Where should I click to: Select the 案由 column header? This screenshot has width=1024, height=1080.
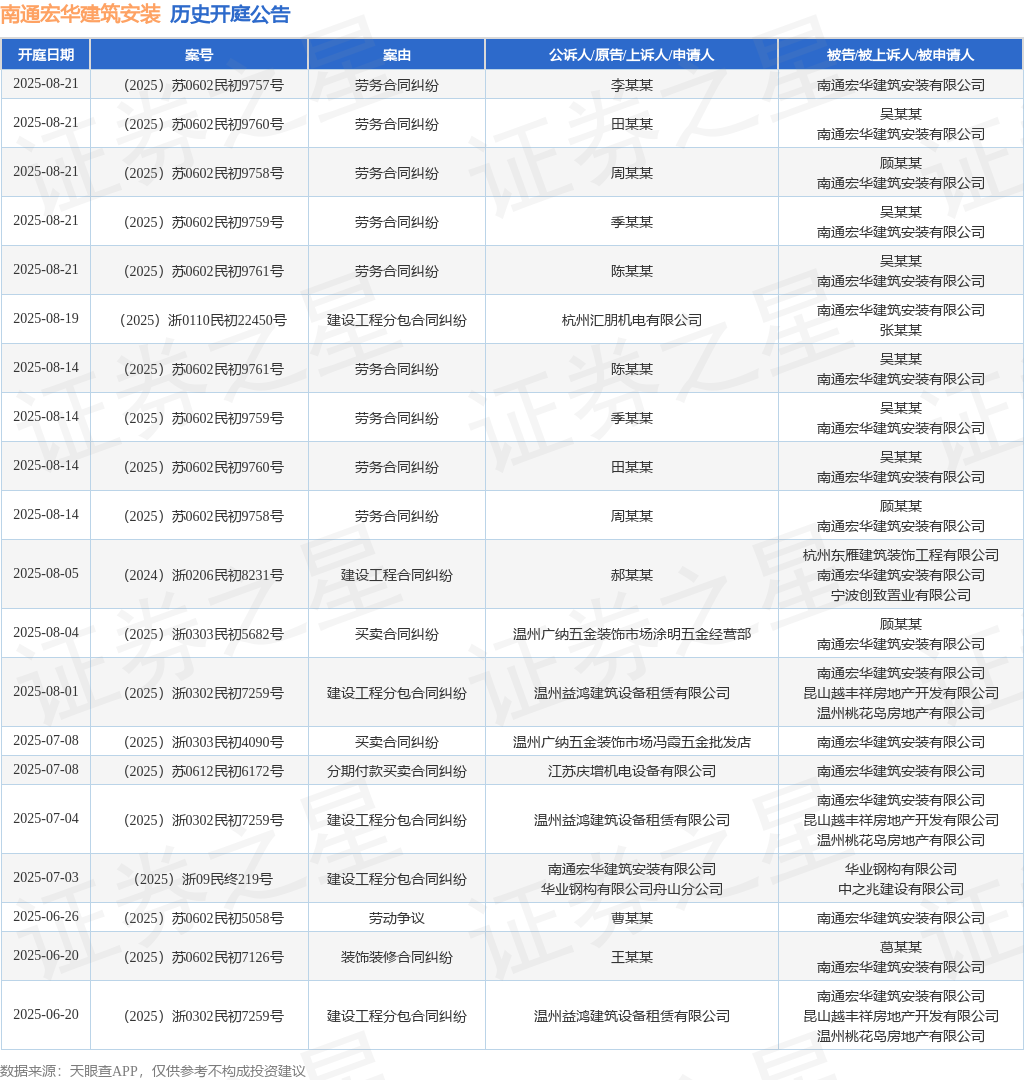click(397, 55)
